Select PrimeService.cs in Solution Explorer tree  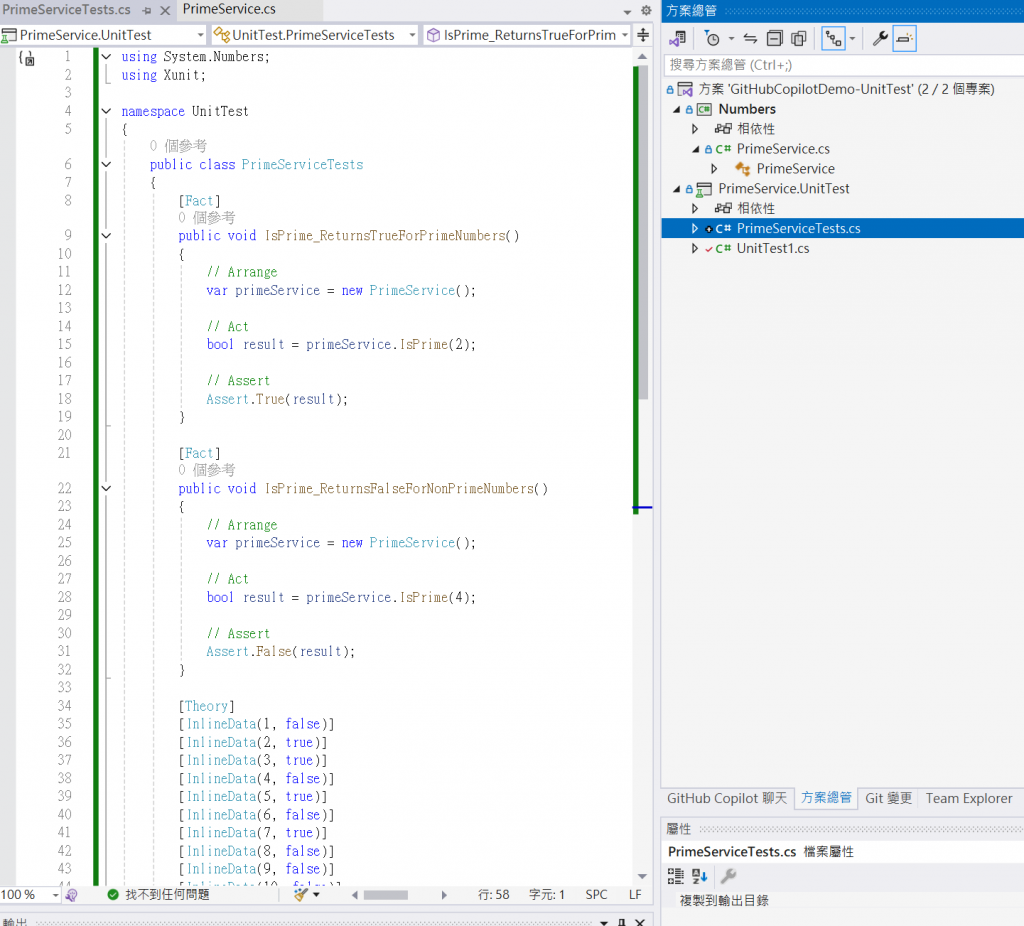783,149
